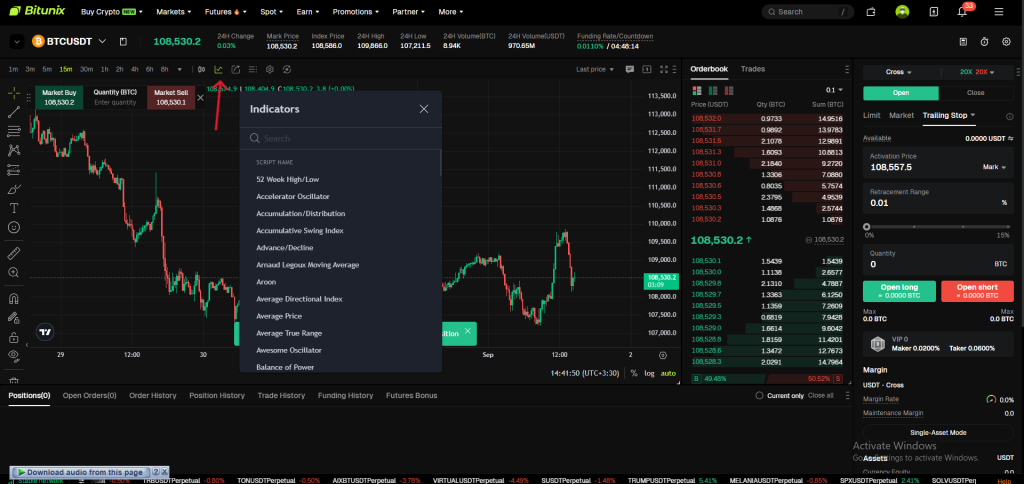Click the fullscreen chart icon

tap(663, 69)
